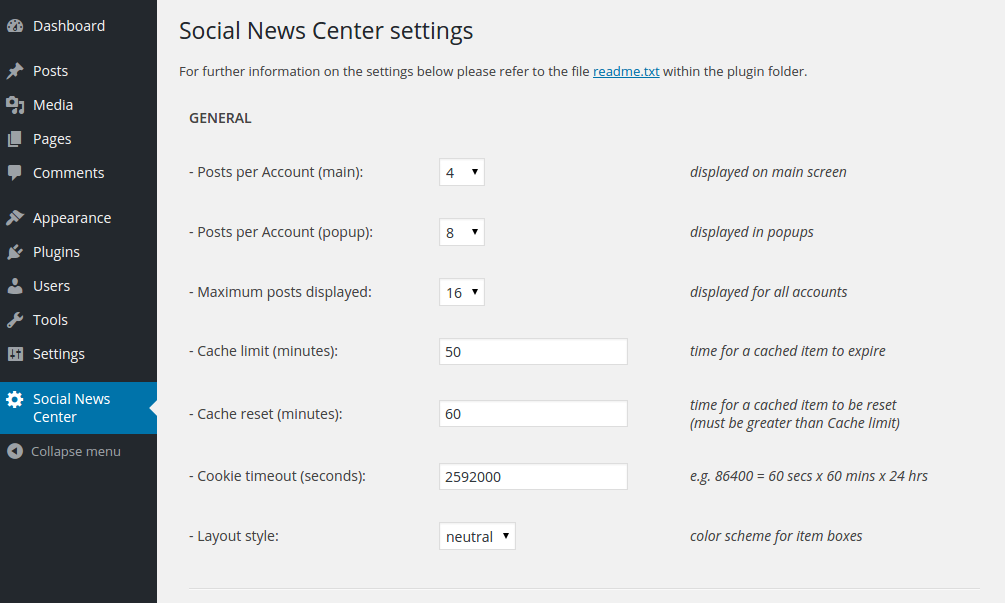This screenshot has width=1005, height=603.
Task: Open Posts per Account (popup) dropdown
Action: point(461,232)
